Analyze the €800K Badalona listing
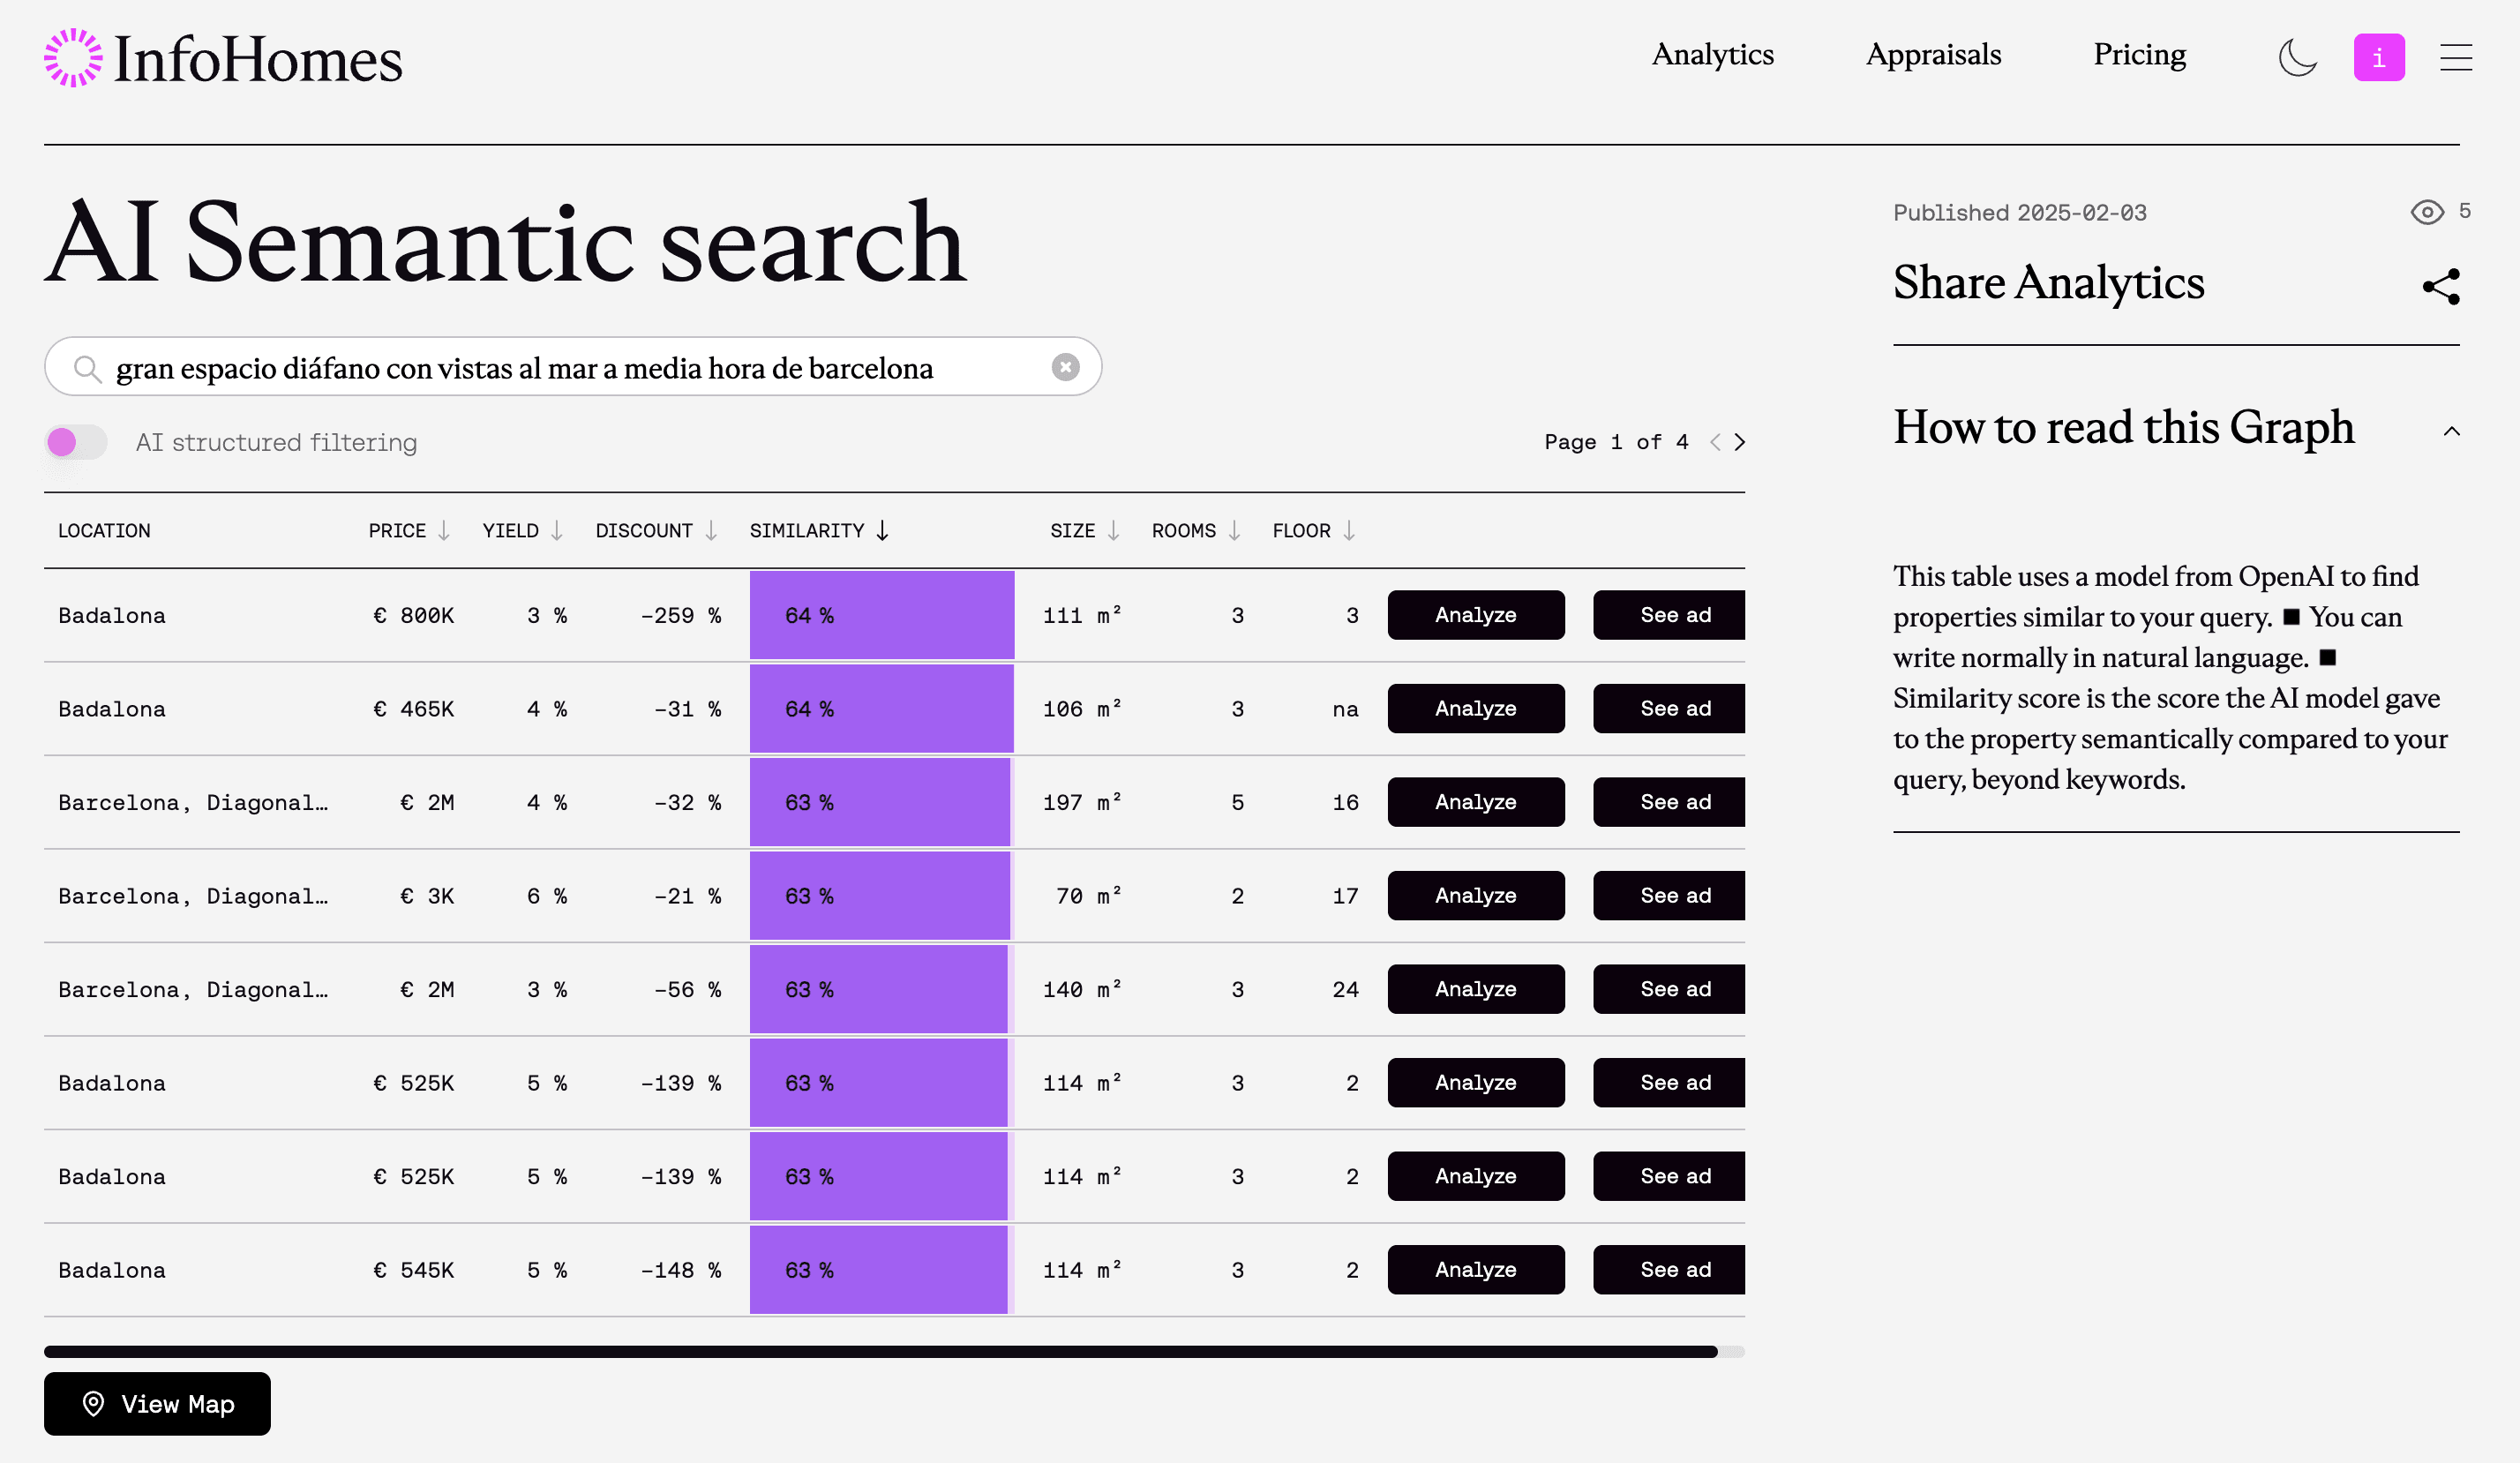The image size is (2520, 1463). 1475,615
